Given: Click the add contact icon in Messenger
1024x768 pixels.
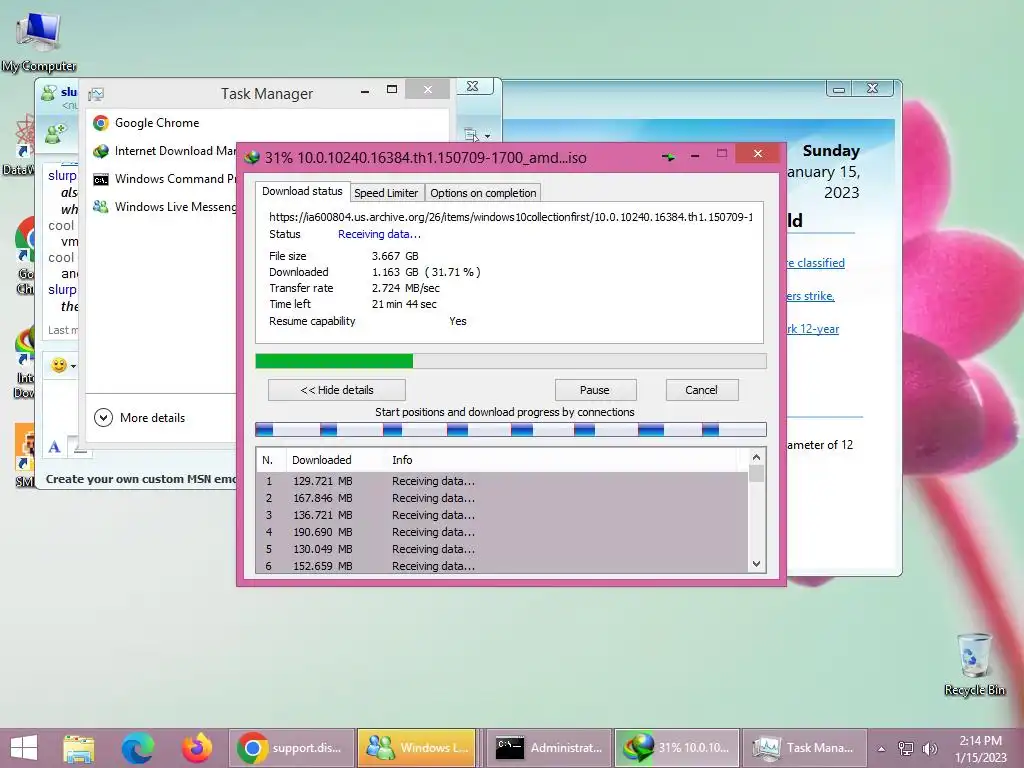Looking at the screenshot, I should [x=56, y=133].
